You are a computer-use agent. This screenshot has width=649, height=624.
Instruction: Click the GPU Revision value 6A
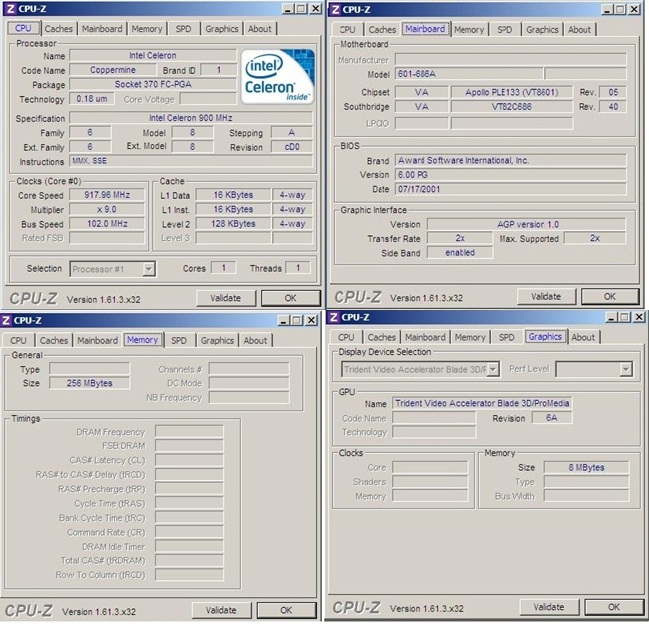[x=552, y=418]
